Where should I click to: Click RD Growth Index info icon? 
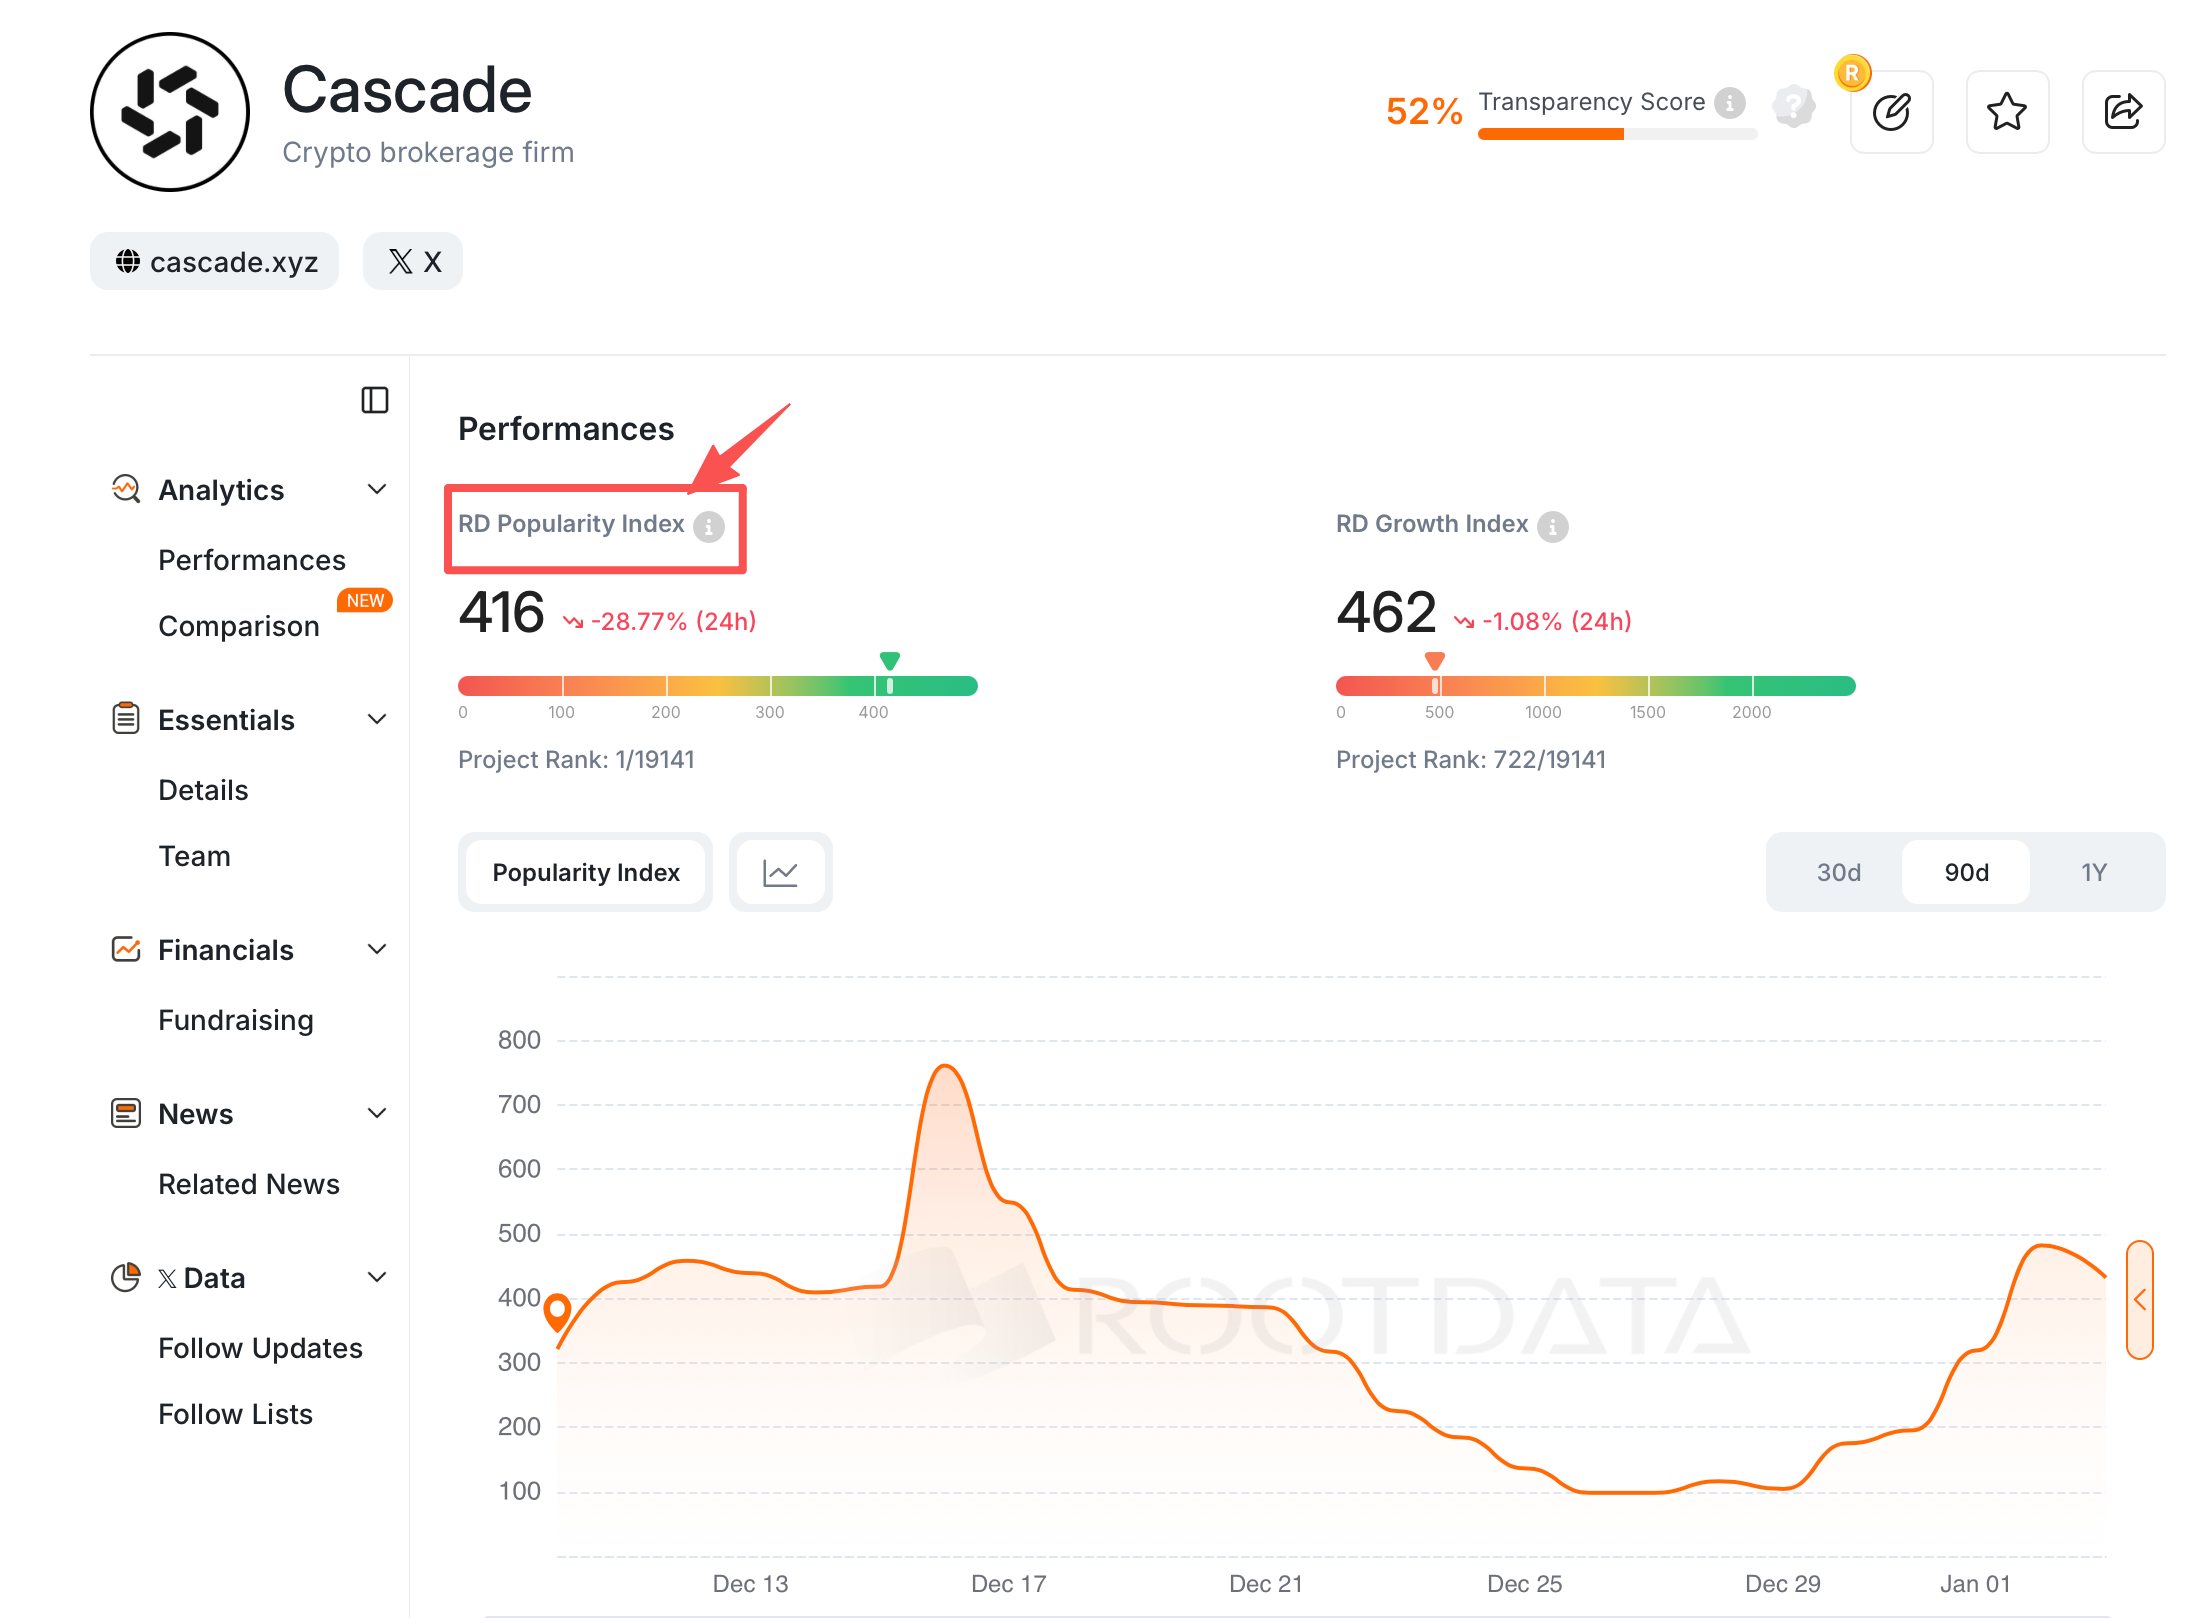[x=1552, y=526]
